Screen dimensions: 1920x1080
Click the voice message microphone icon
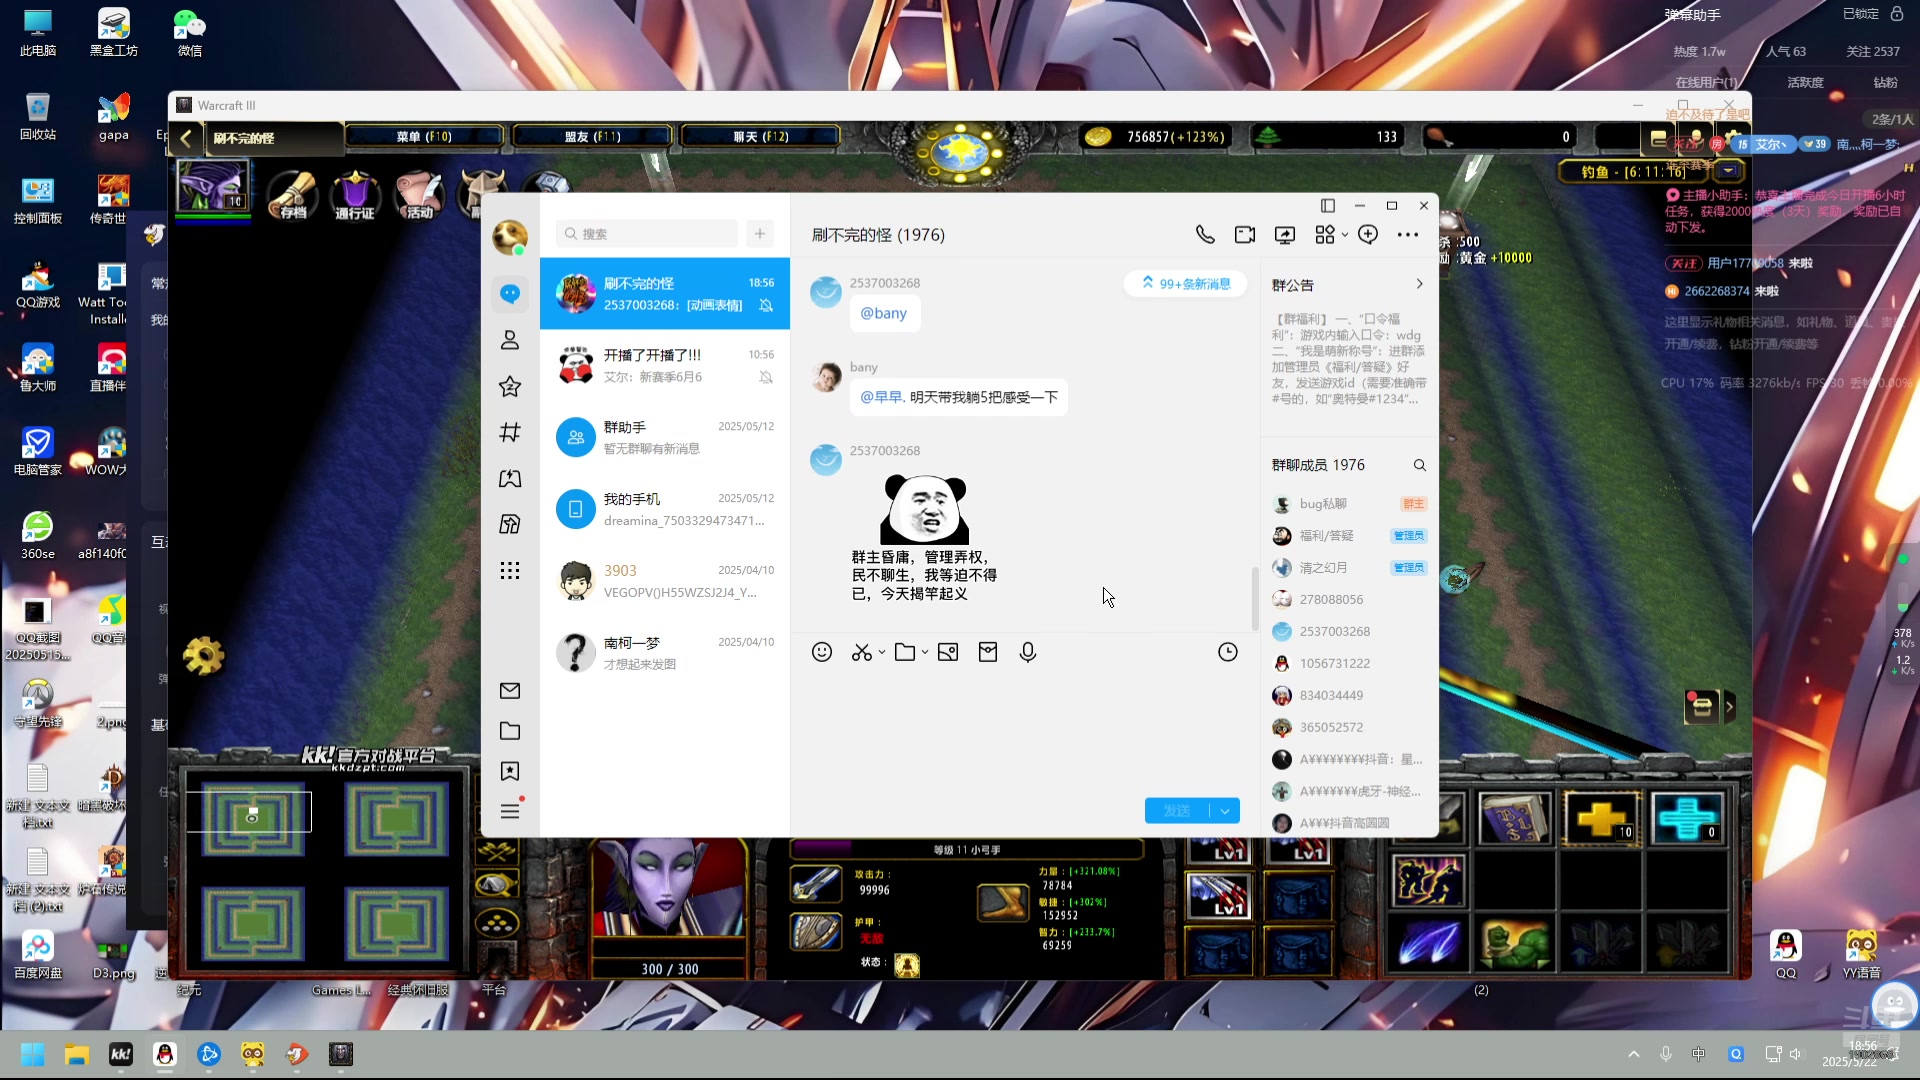[x=1028, y=652]
